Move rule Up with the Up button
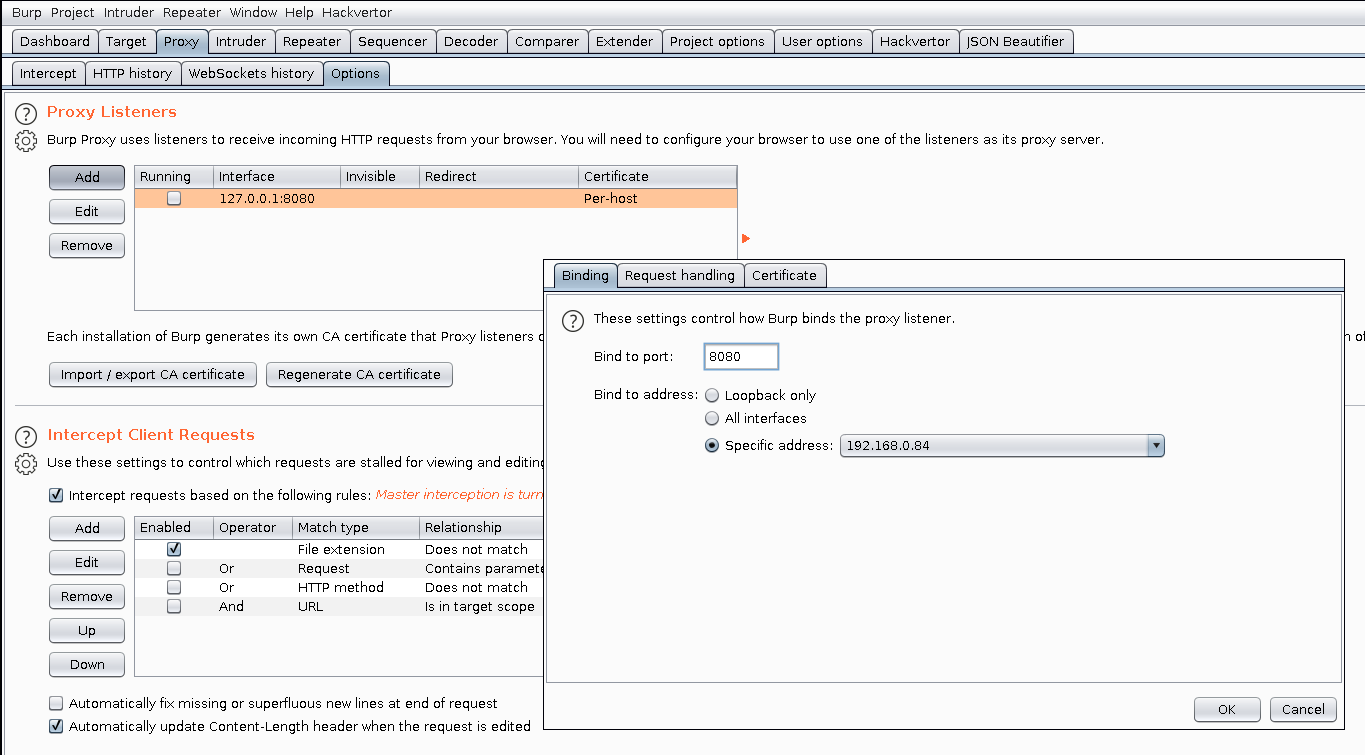 point(87,630)
